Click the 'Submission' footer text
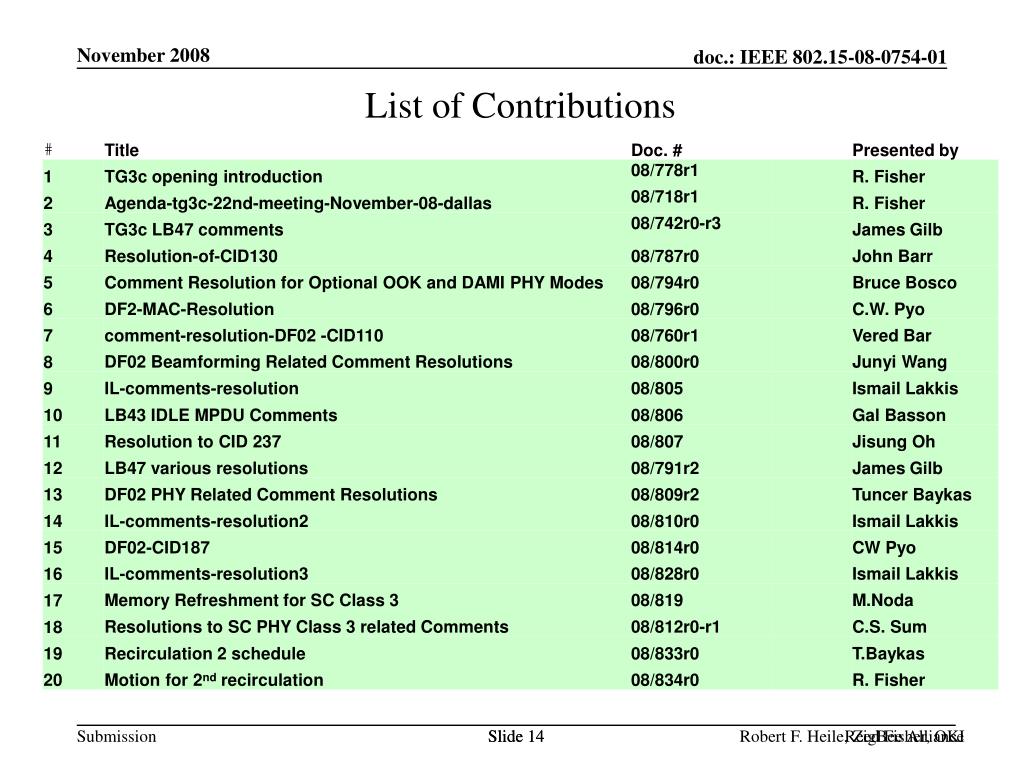Image resolution: width=1024 pixels, height=768 pixels. pyautogui.click(x=116, y=737)
